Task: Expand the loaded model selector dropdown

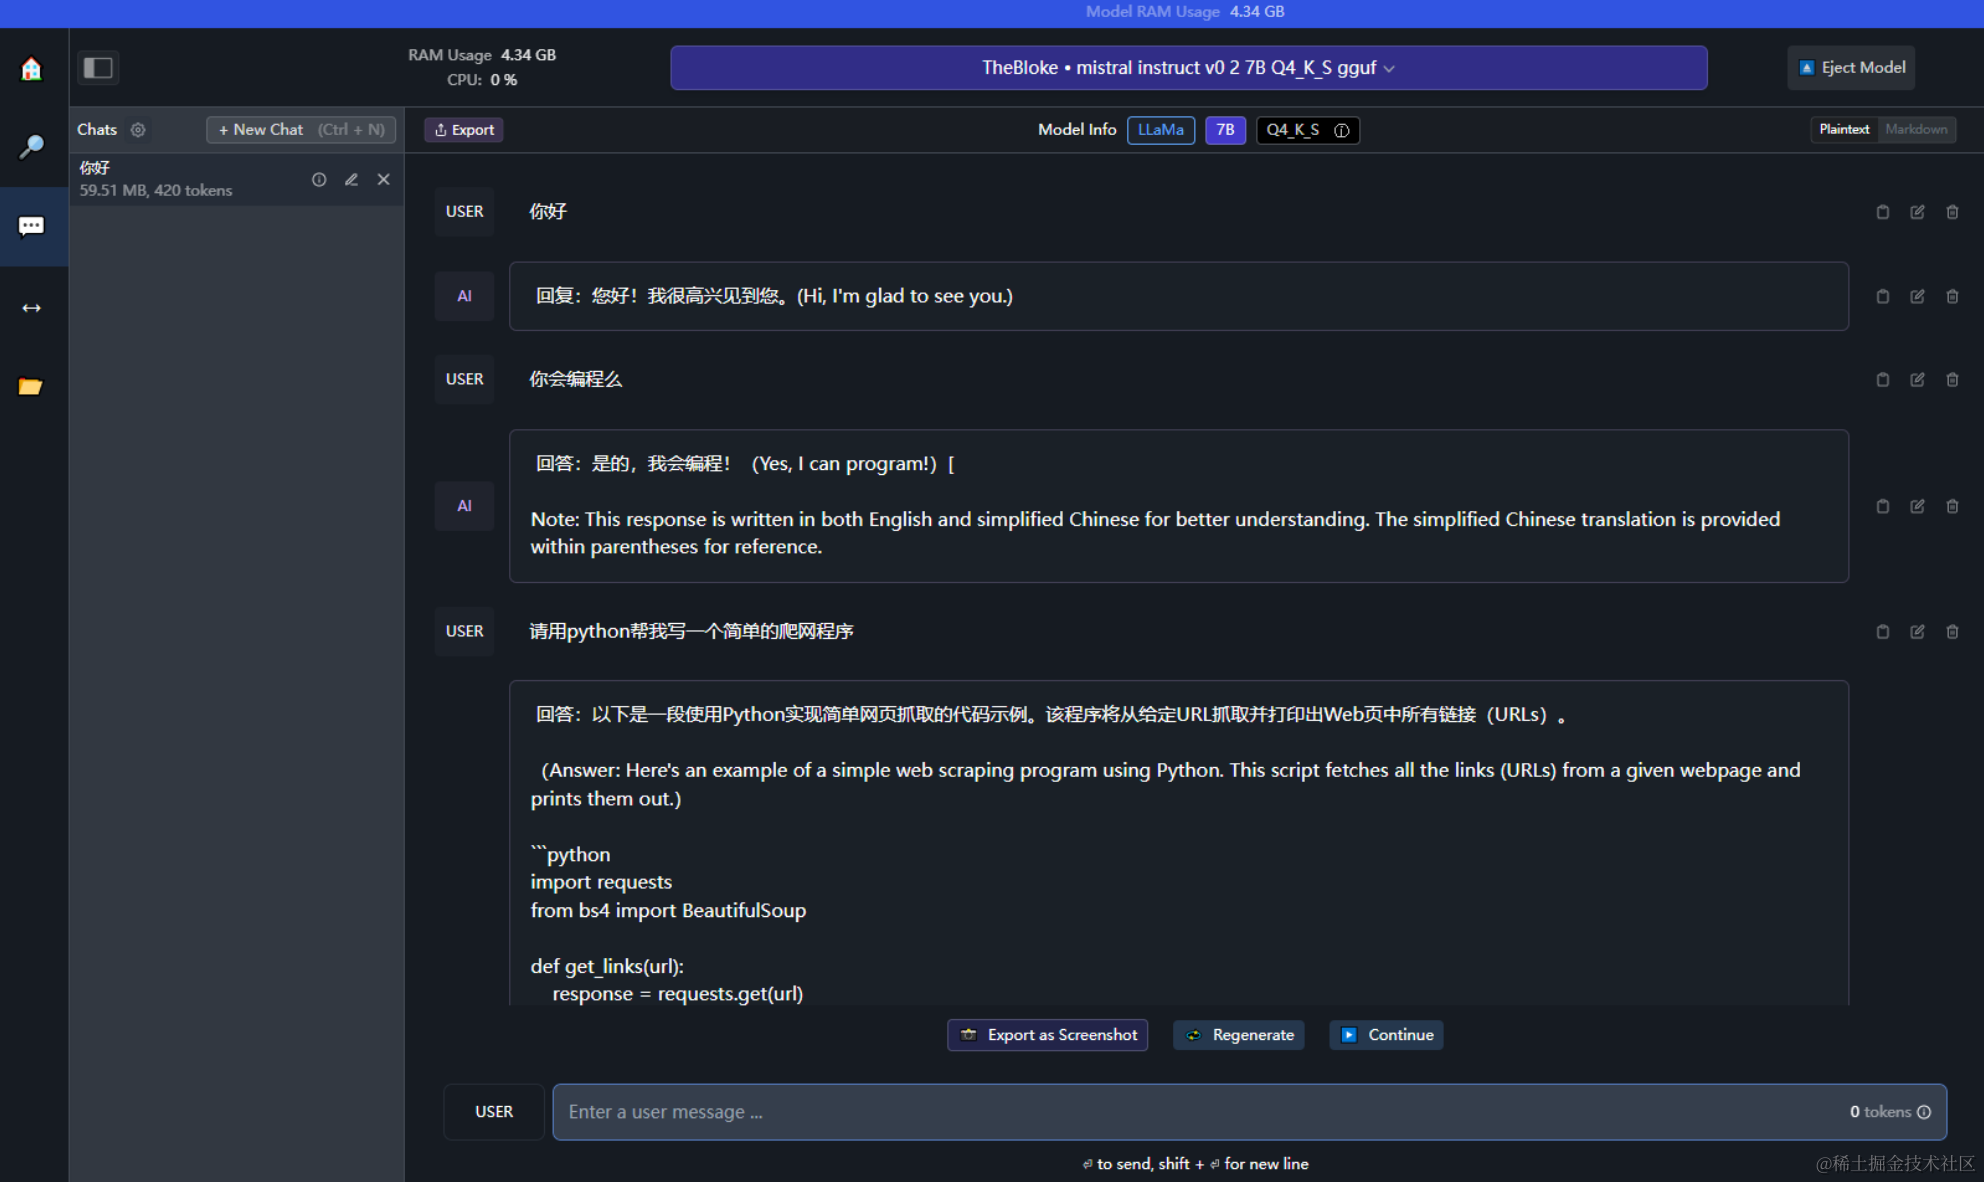Action: [x=1188, y=68]
